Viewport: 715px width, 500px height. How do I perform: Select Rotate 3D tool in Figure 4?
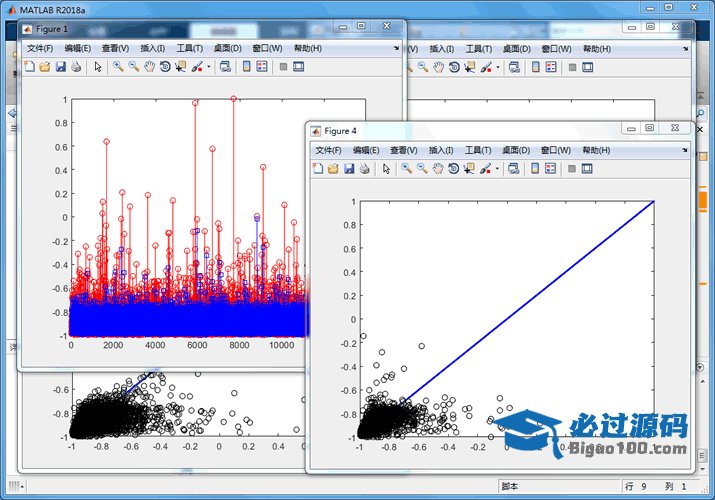[x=454, y=169]
